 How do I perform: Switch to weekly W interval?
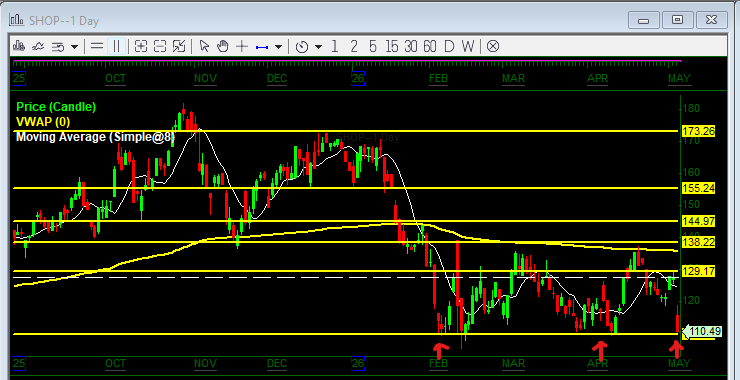coord(467,46)
